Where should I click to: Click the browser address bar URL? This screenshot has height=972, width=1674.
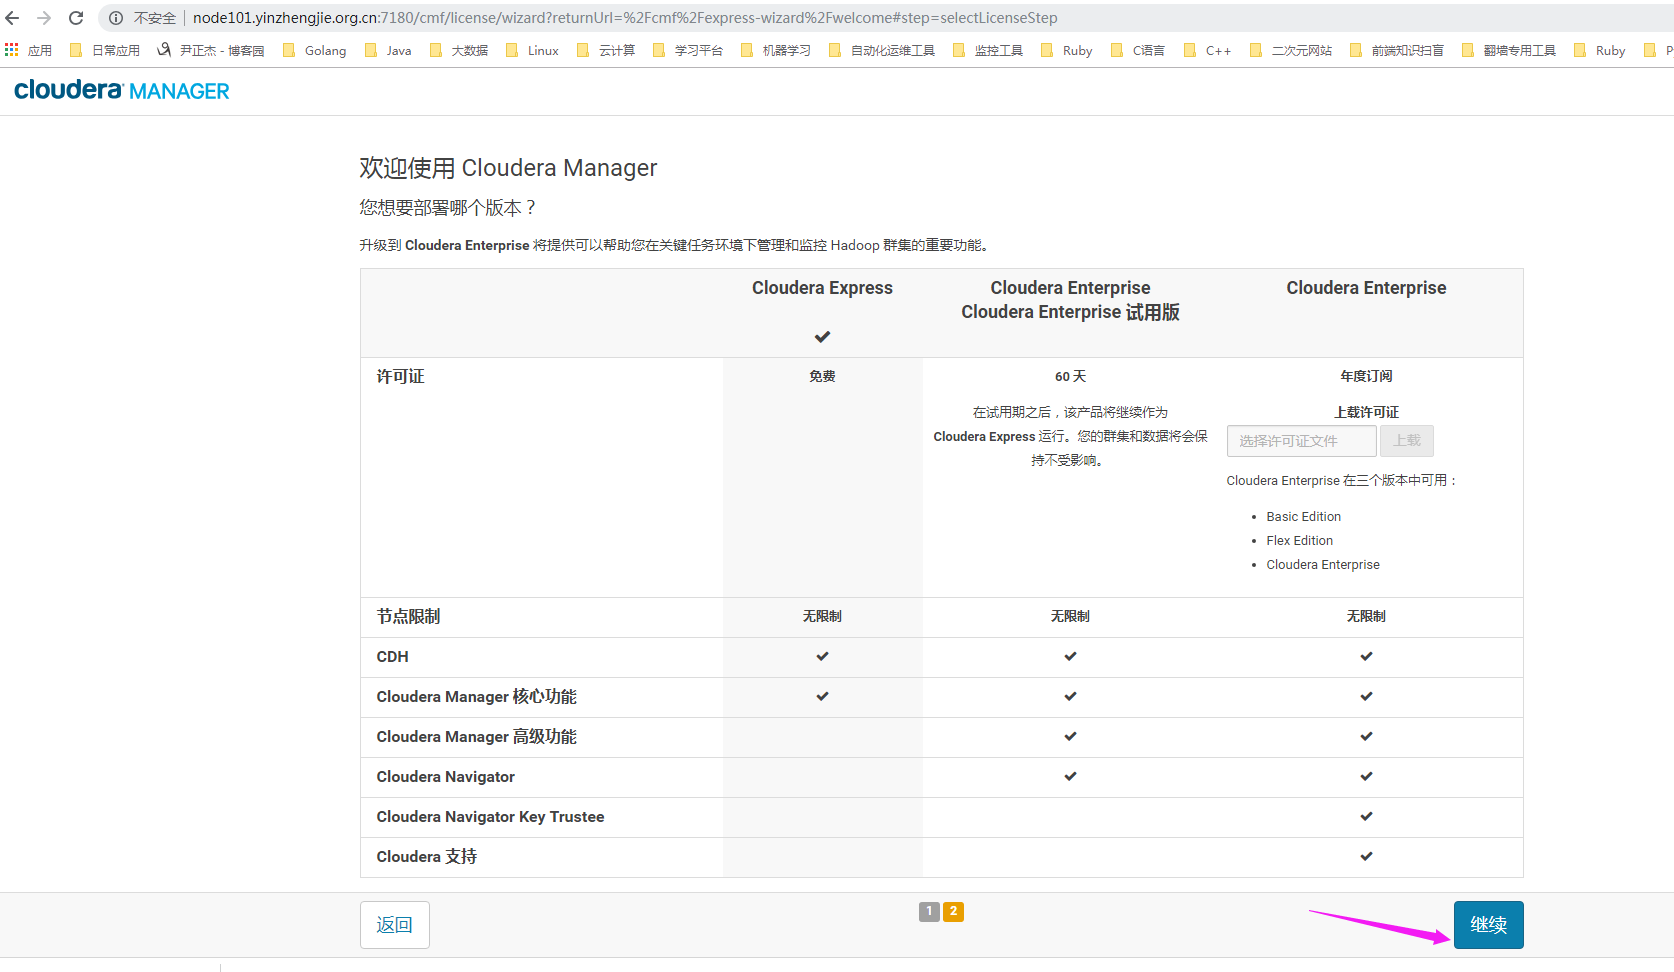click(625, 18)
